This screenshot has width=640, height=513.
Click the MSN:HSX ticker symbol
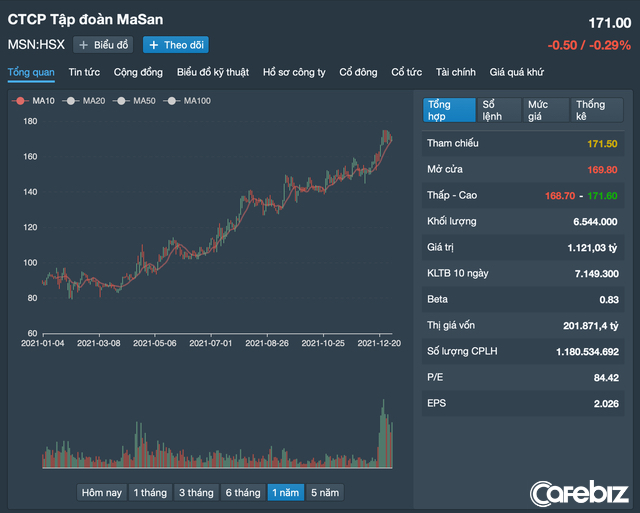36,44
